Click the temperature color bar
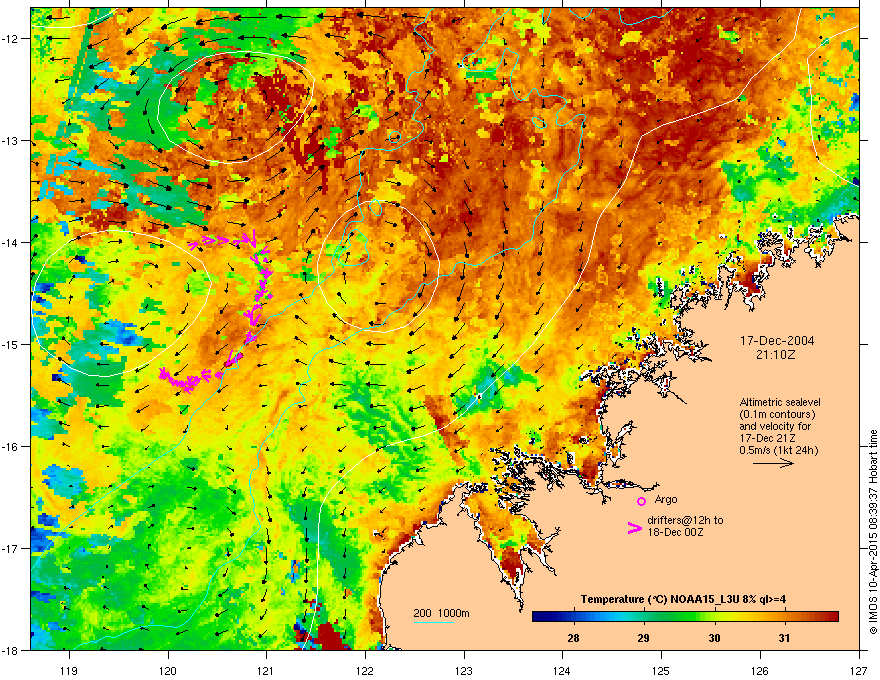 (x=685, y=617)
